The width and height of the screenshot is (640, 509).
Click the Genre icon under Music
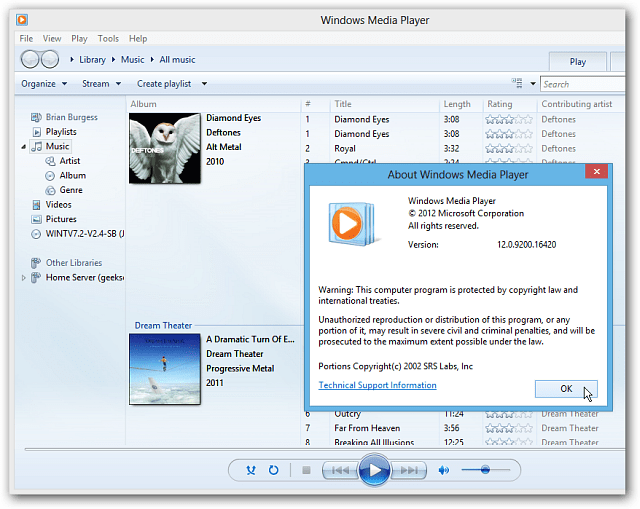tap(50, 190)
